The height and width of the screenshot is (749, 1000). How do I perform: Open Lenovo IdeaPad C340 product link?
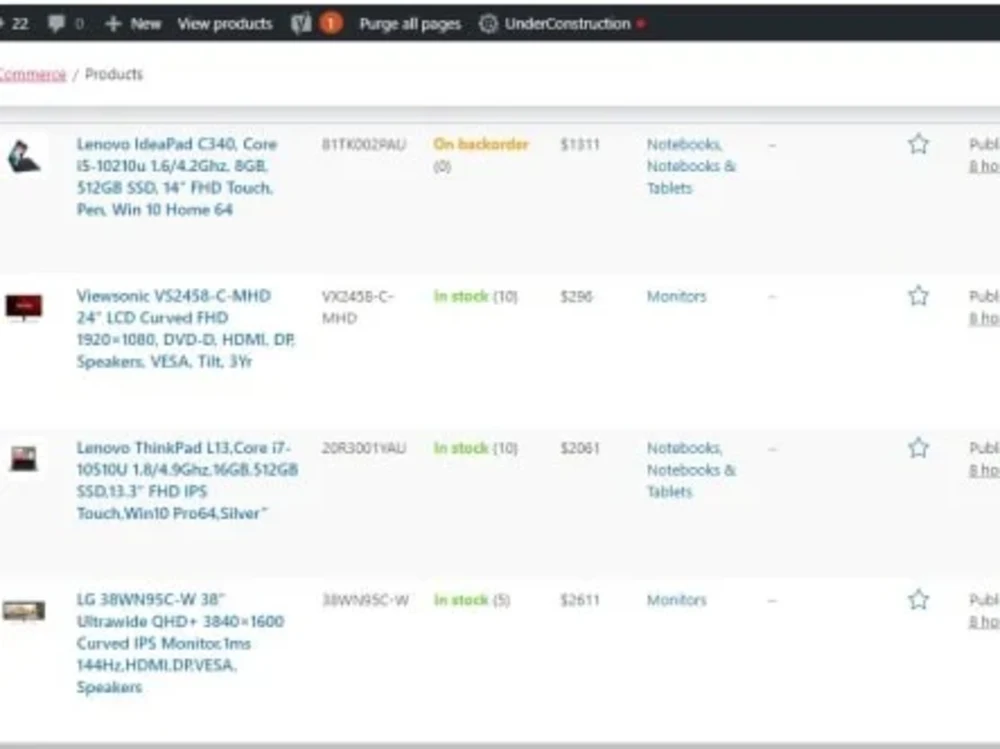tap(177, 177)
